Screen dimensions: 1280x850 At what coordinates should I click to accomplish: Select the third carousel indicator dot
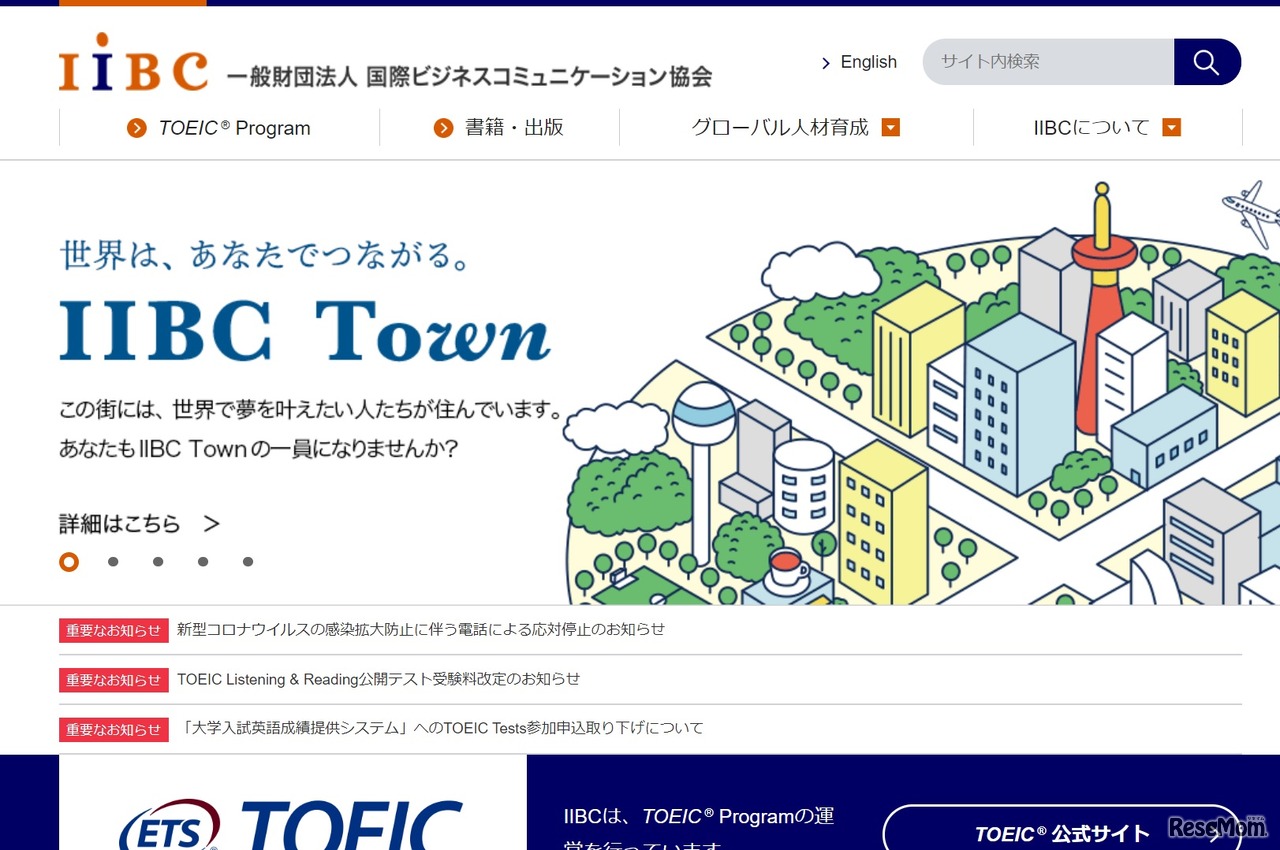tap(158, 562)
